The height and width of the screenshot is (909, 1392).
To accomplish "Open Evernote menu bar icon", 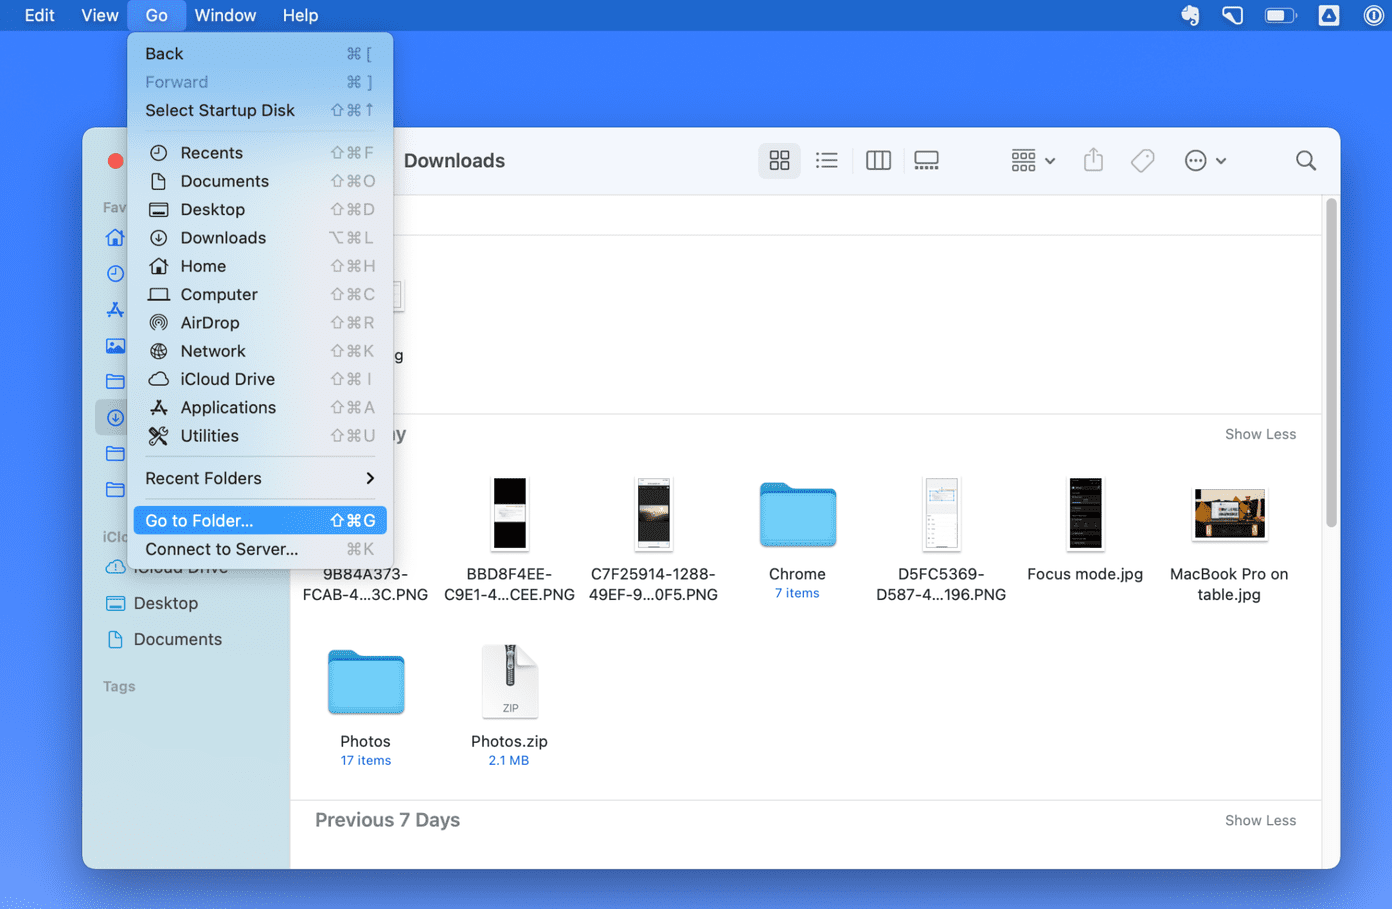I will click(1190, 15).
